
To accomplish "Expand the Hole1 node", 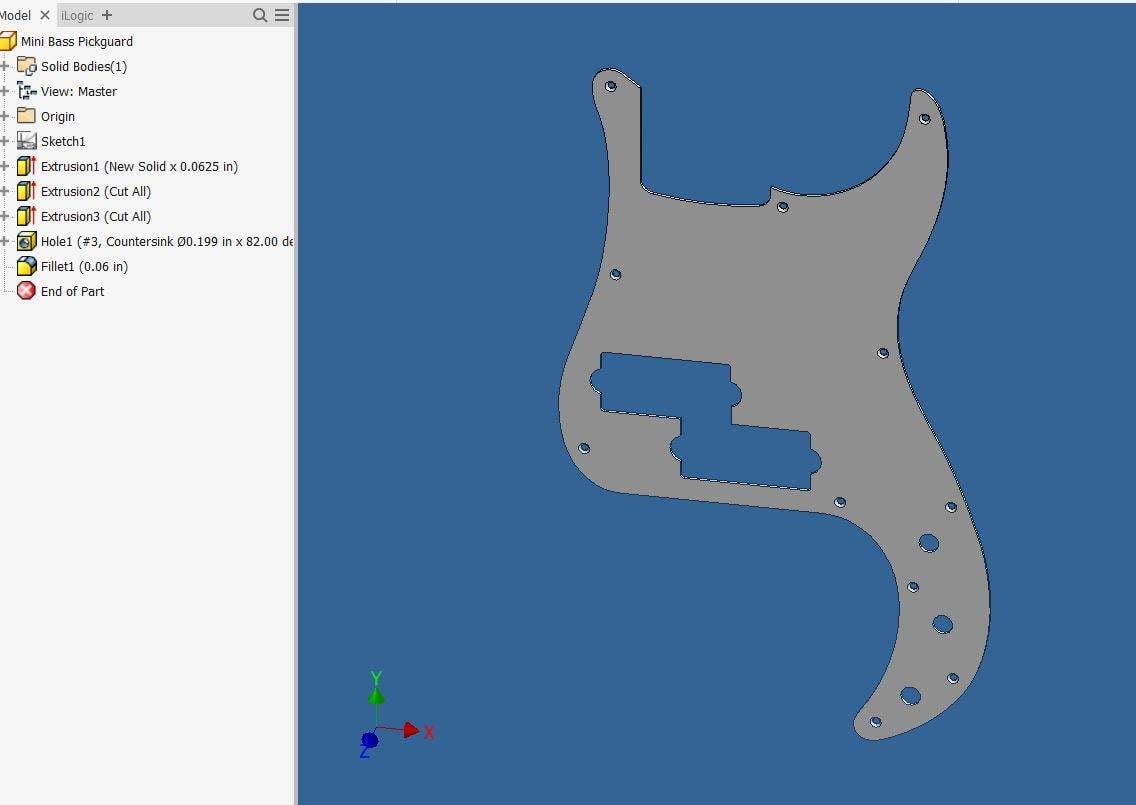I will [4, 241].
